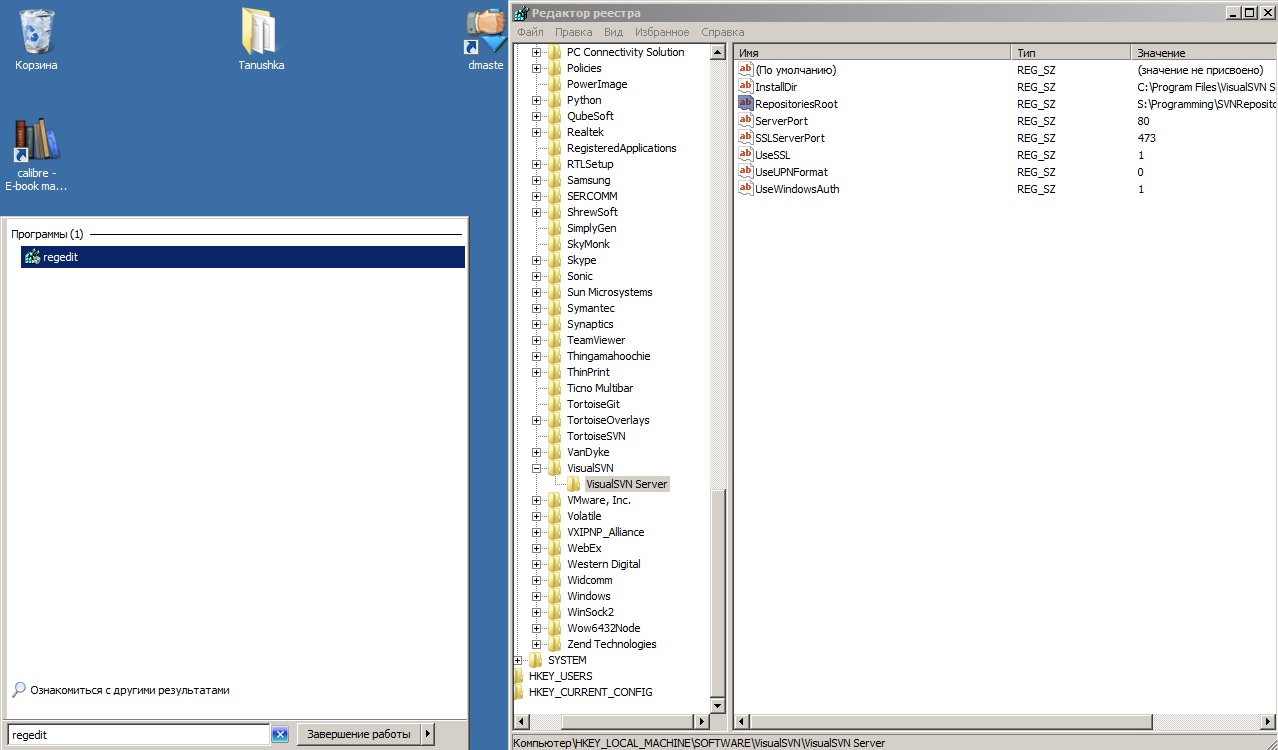Open the Правка menu

click(573, 32)
